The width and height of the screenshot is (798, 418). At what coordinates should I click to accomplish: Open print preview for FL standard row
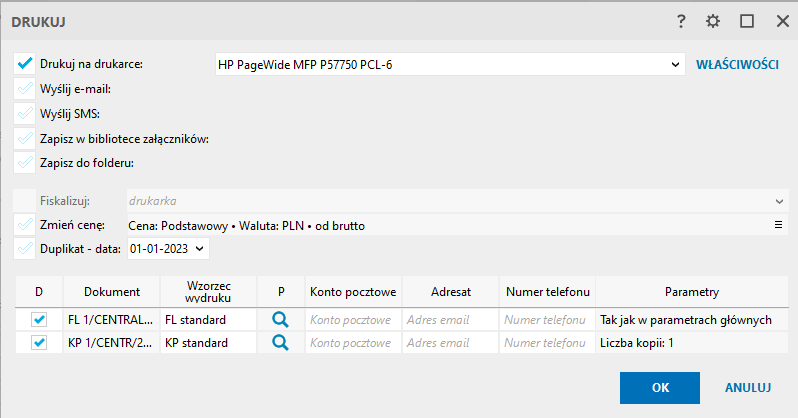coord(281,320)
